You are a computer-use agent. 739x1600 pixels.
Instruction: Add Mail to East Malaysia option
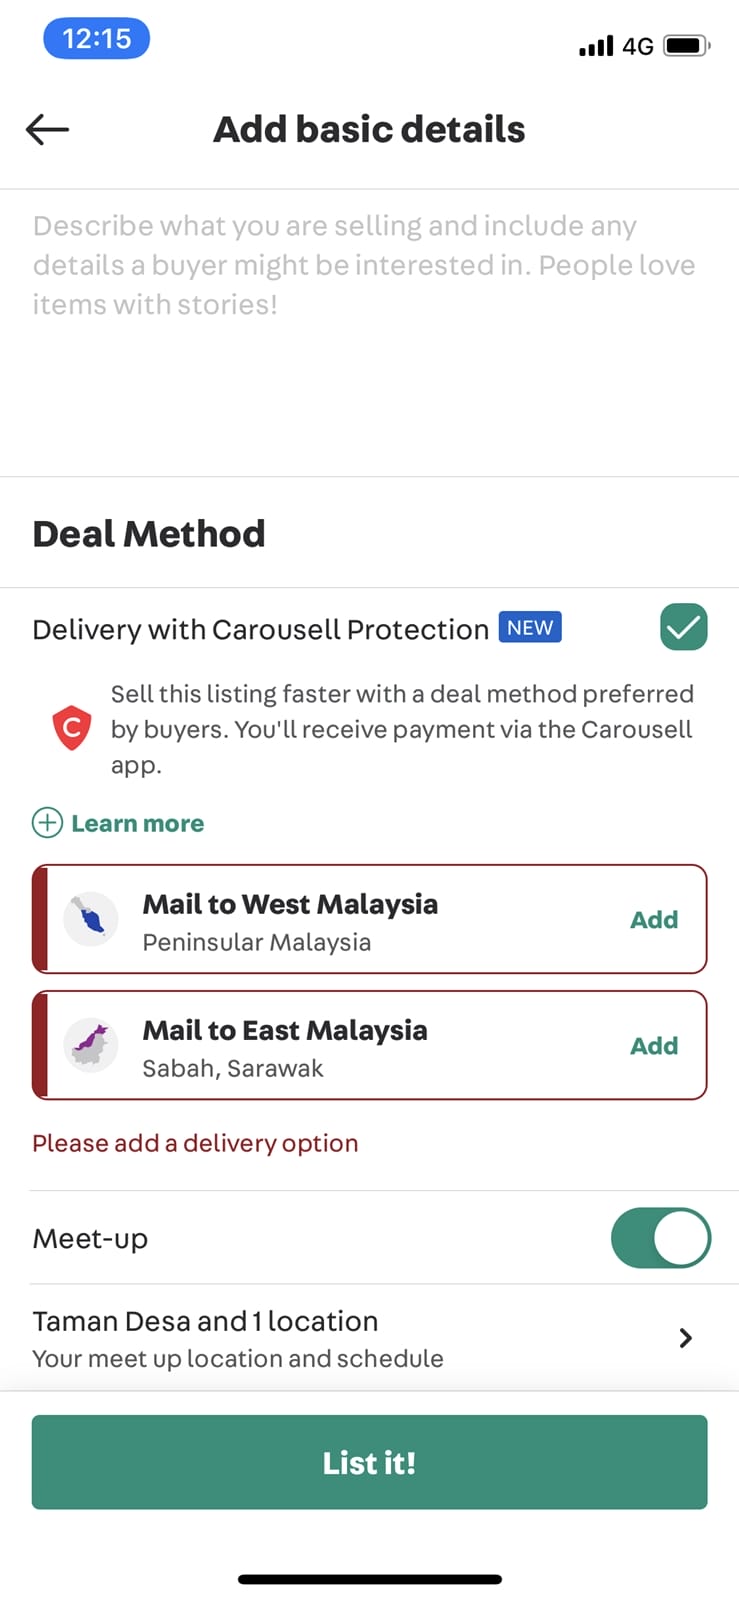[654, 1045]
